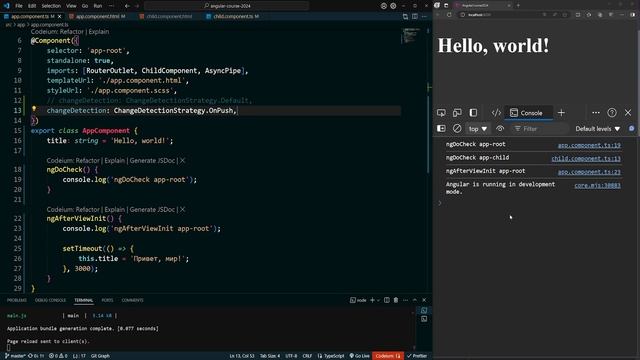640x360 pixels.
Task: Open the PORTS panel tab
Action: click(107, 300)
